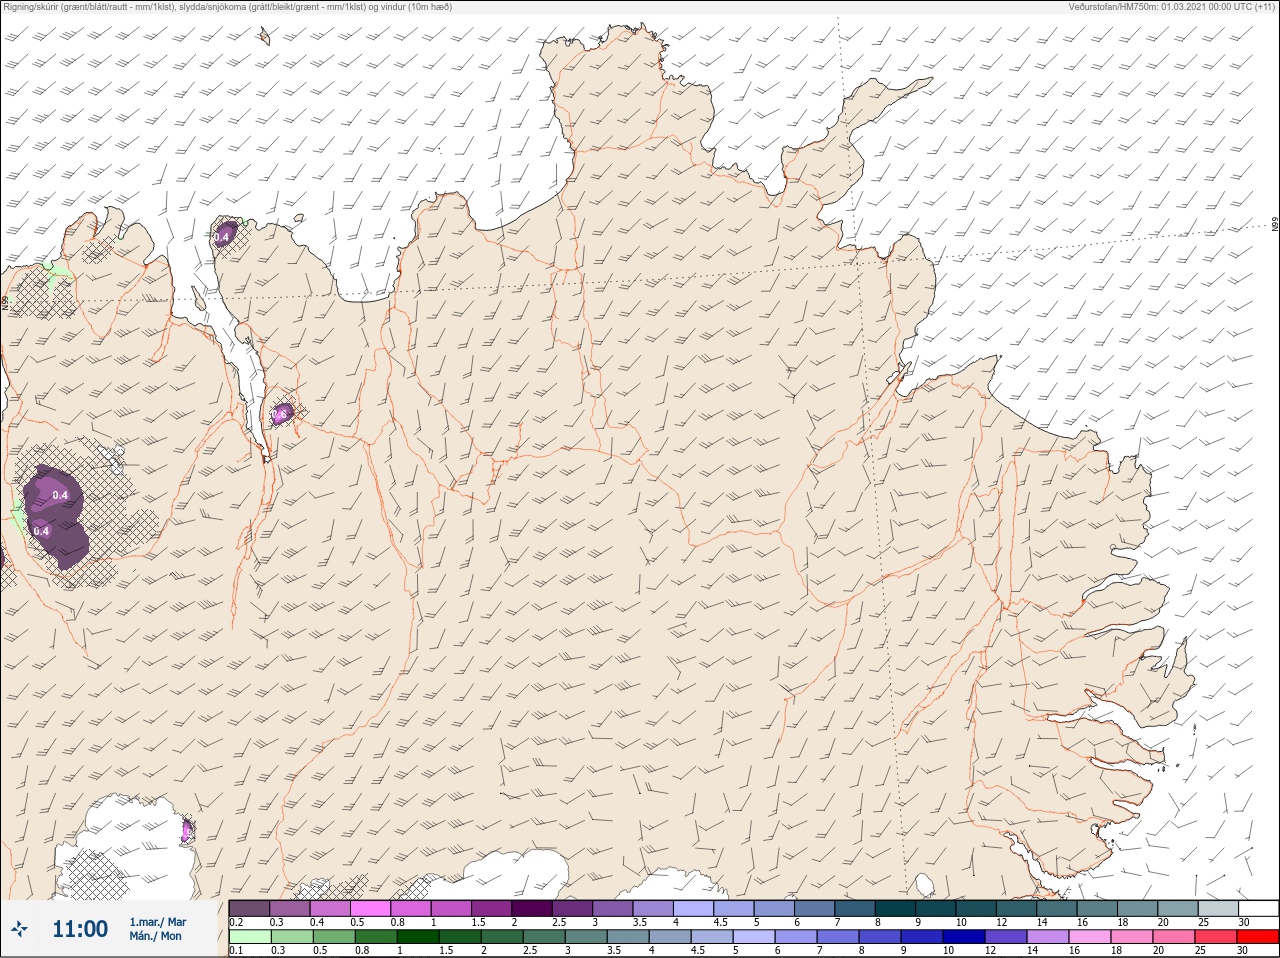Pick the bright pink snow legend swatch at 0.5
Screen dimensions: 1280x958
(370, 908)
